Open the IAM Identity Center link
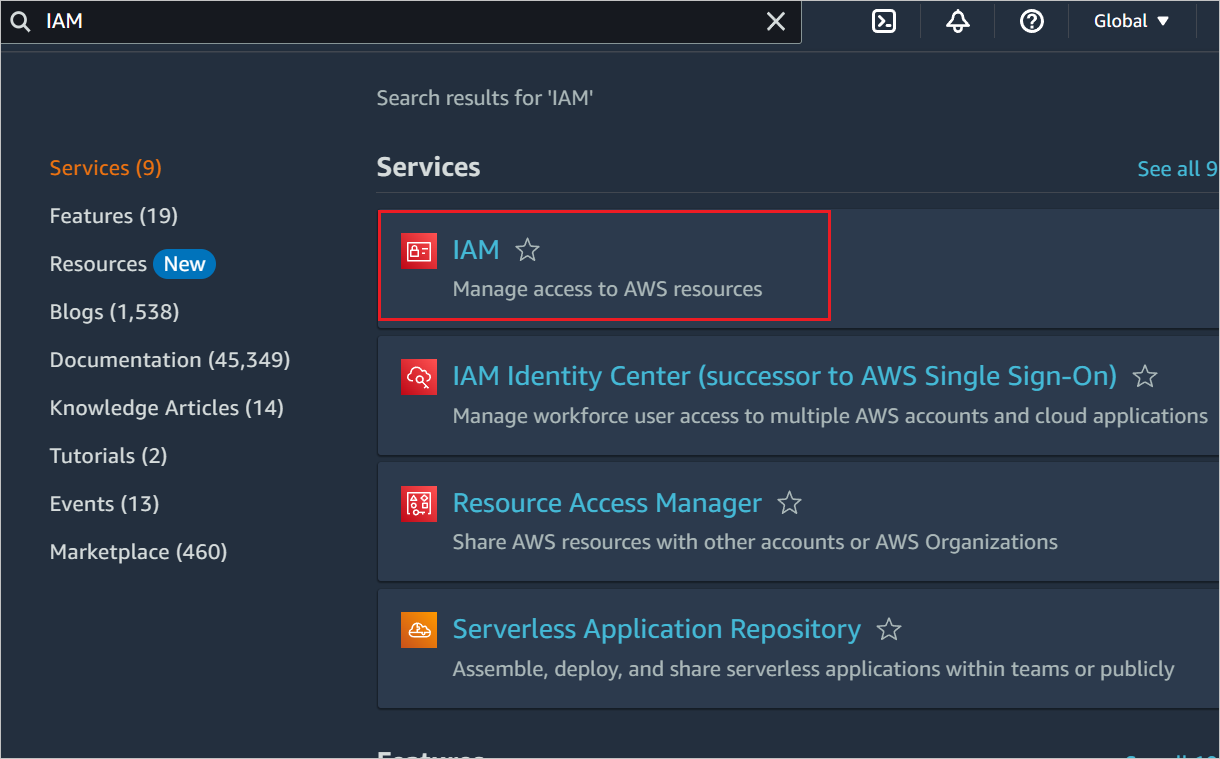Image resolution: width=1220 pixels, height=759 pixels. point(785,376)
